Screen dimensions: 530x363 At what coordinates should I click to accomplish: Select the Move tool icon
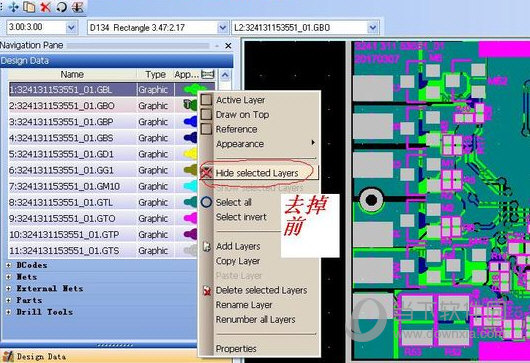13,7
